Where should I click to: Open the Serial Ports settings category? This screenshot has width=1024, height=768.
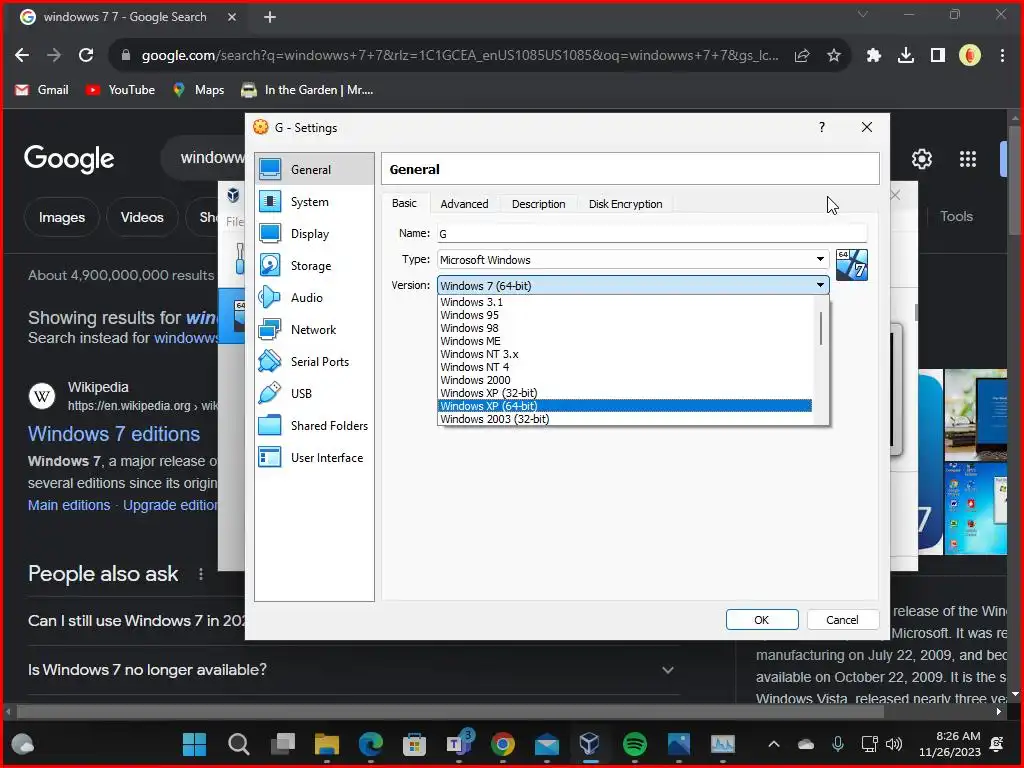(314, 362)
